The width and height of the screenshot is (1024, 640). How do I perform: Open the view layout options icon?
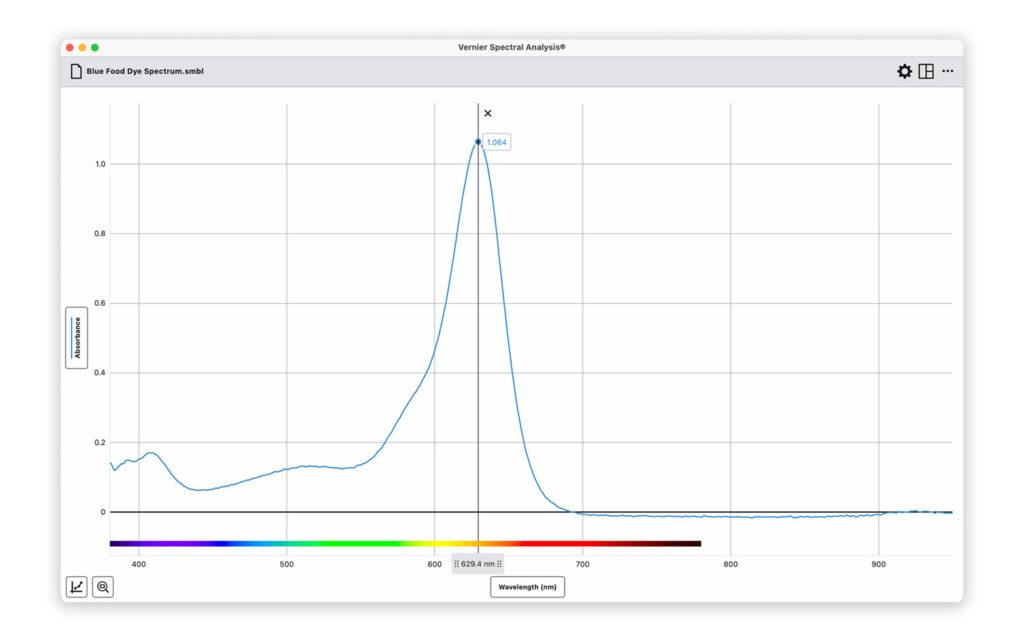pyautogui.click(x=926, y=72)
